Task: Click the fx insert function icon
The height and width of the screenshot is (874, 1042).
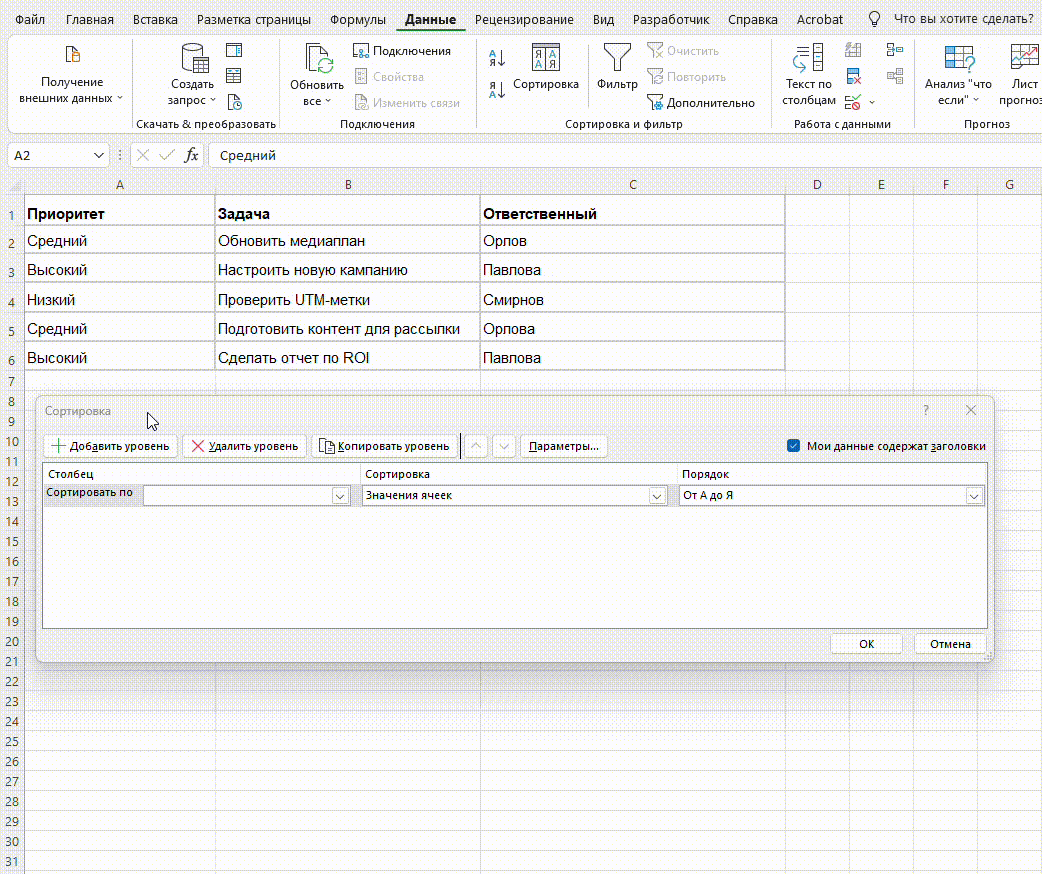Action: coord(192,155)
